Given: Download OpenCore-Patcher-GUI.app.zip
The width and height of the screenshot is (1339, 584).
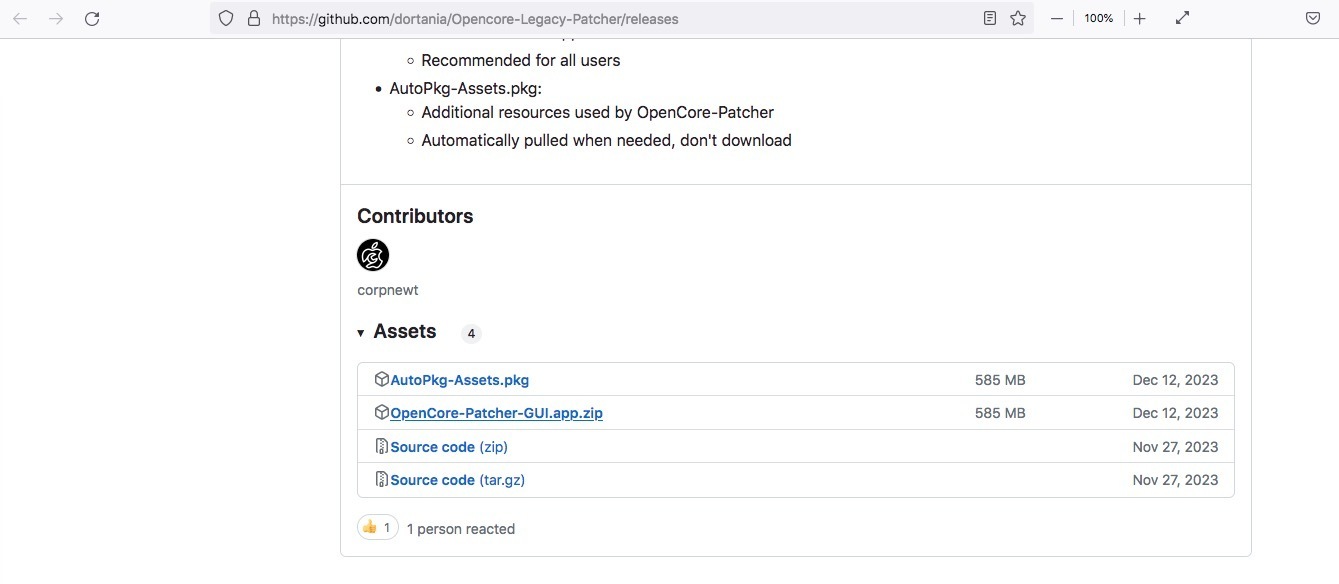Looking at the screenshot, I should pyautogui.click(x=497, y=413).
